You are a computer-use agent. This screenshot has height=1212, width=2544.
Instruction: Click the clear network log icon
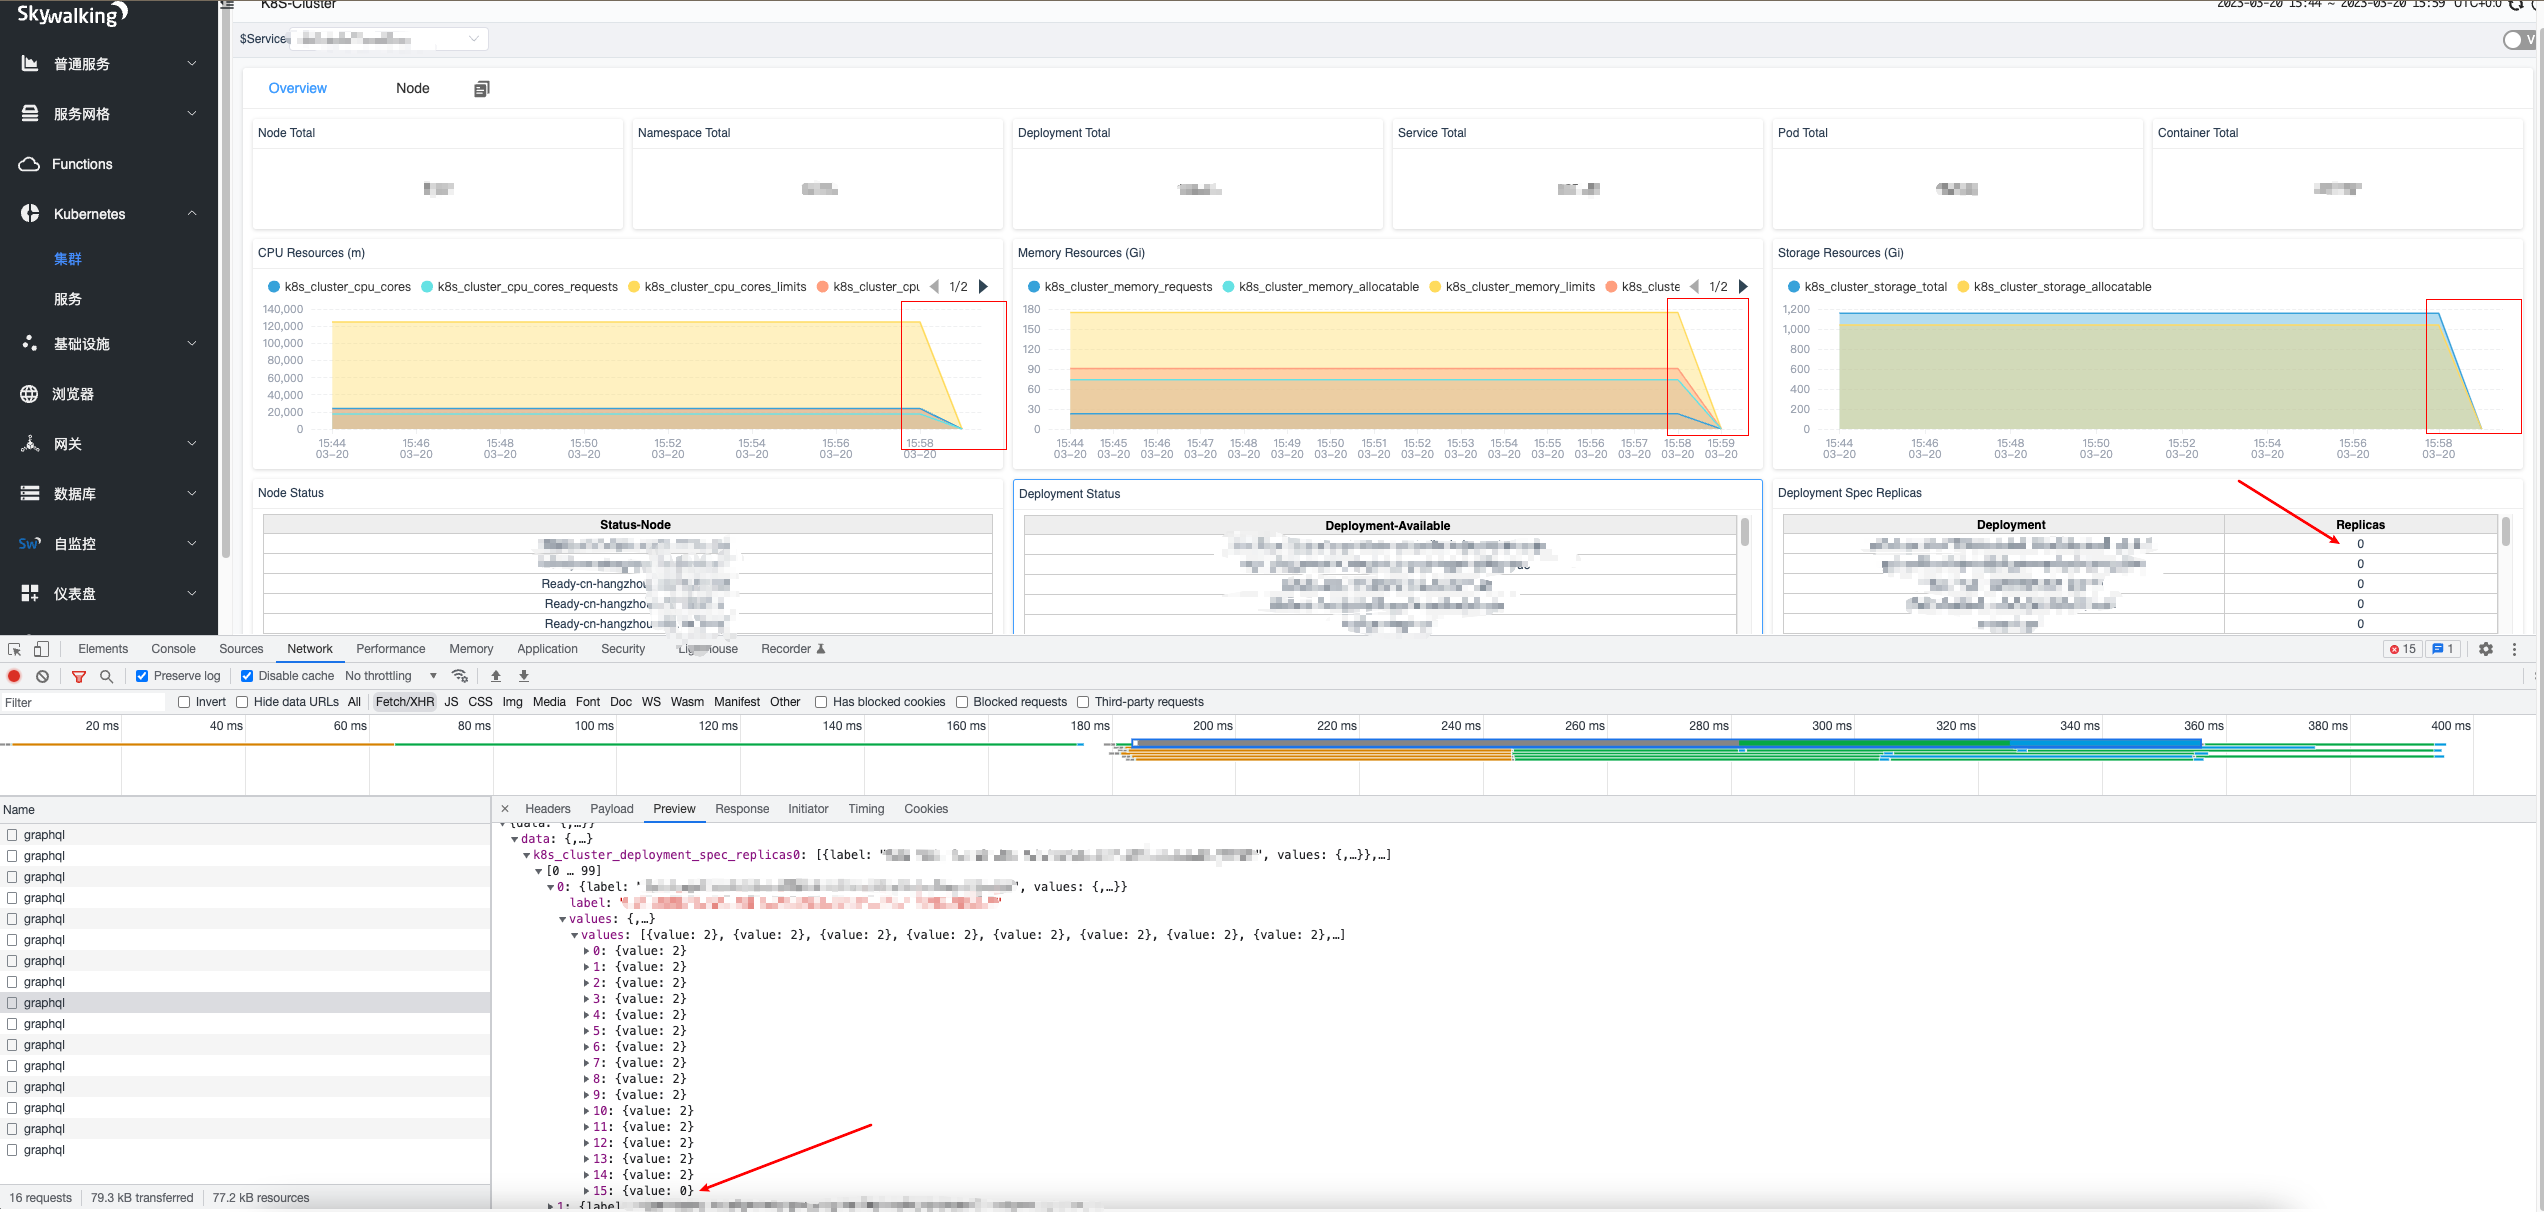[42, 676]
